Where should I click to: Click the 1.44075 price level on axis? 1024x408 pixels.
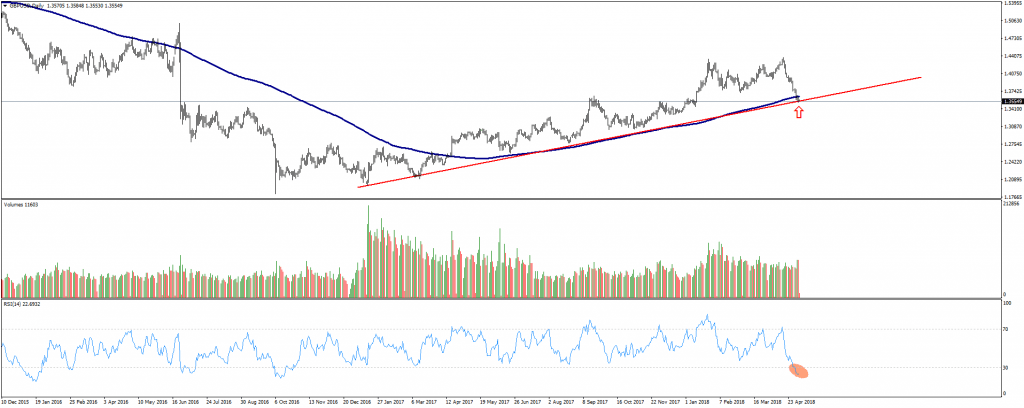1012,73
